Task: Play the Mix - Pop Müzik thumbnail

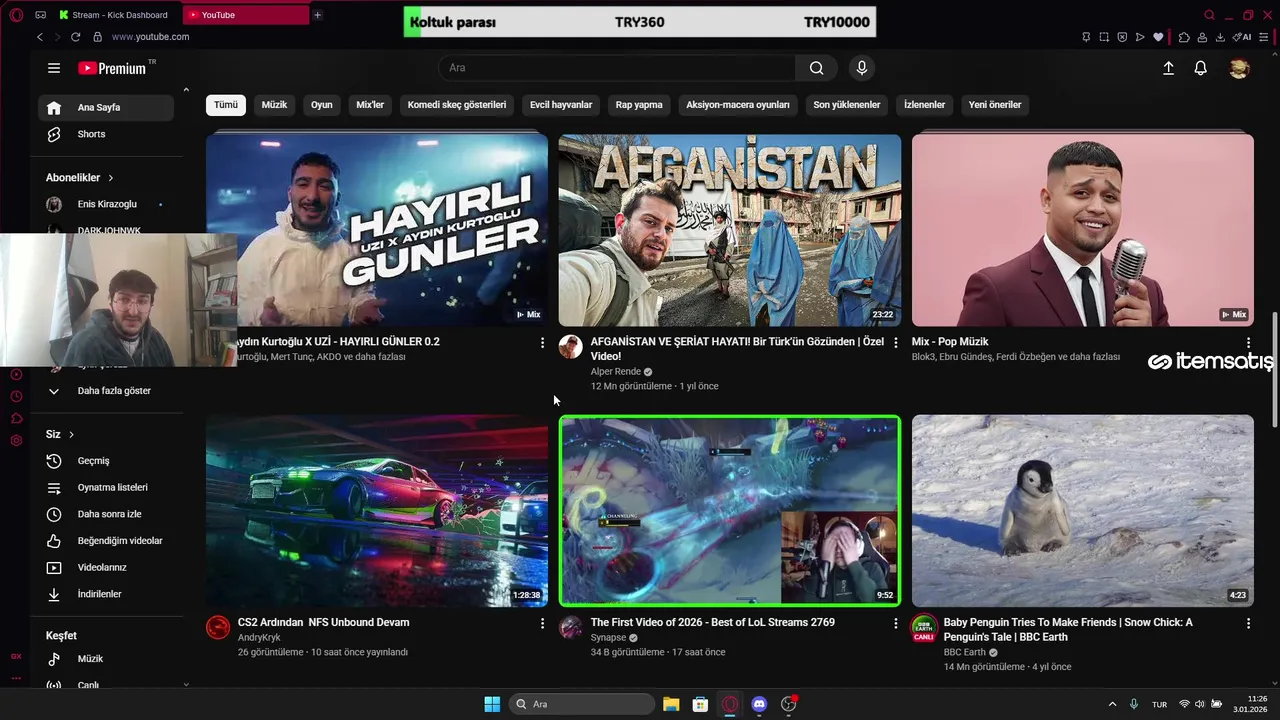Action: click(x=1083, y=230)
